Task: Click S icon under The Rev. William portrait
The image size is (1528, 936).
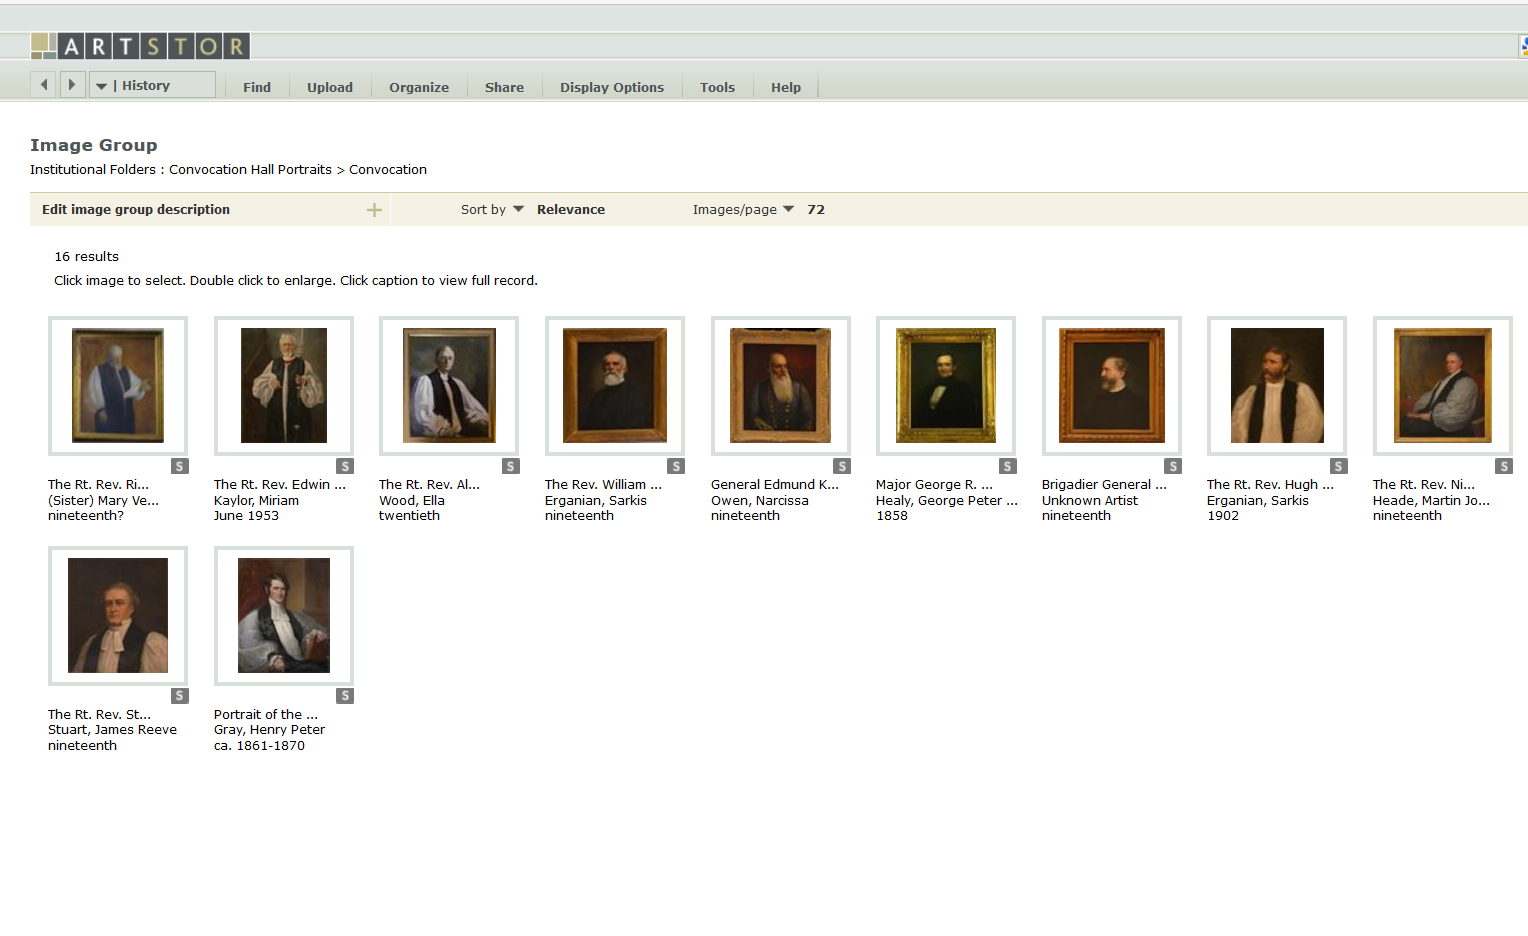Action: [x=677, y=466]
